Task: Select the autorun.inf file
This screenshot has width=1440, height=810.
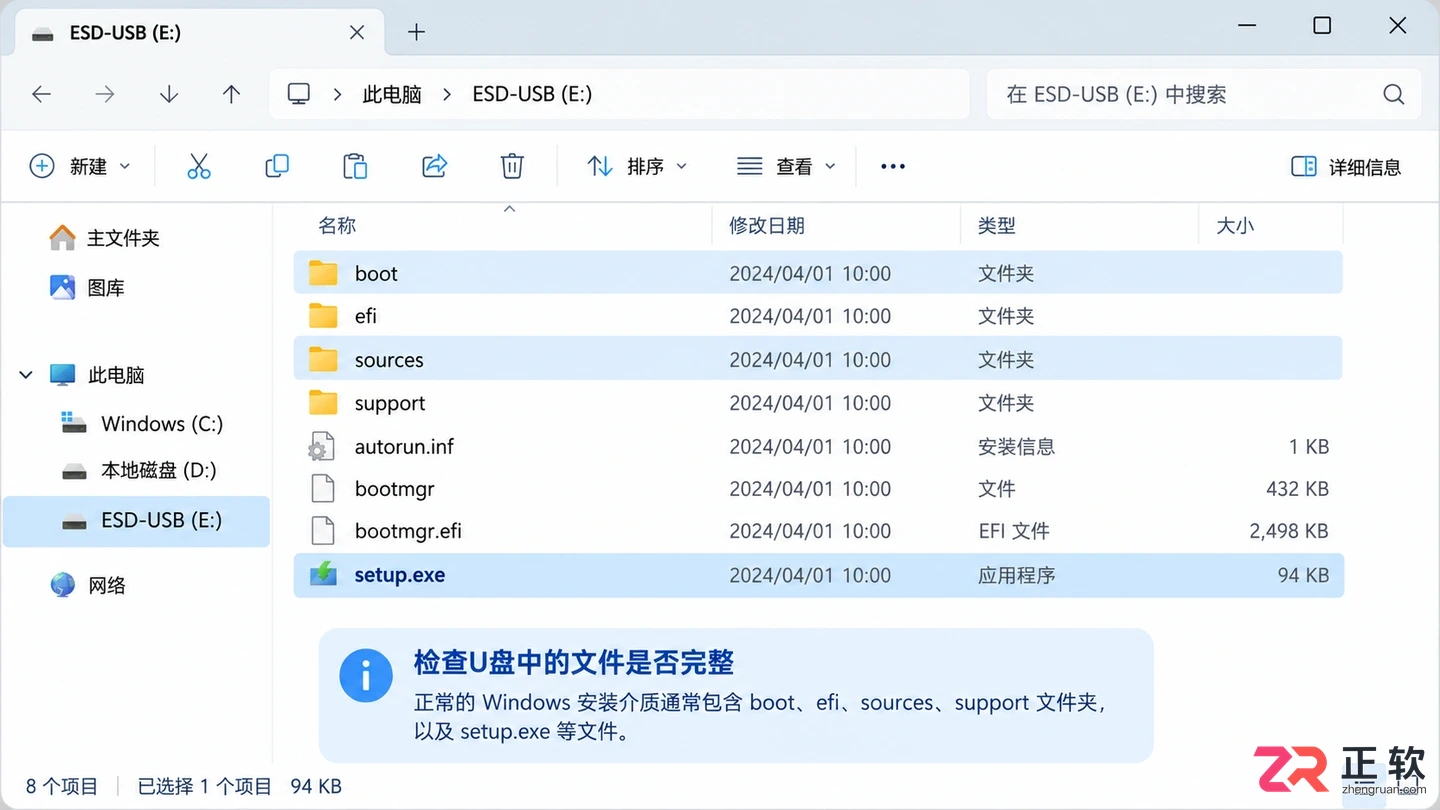Action: [x=818, y=446]
